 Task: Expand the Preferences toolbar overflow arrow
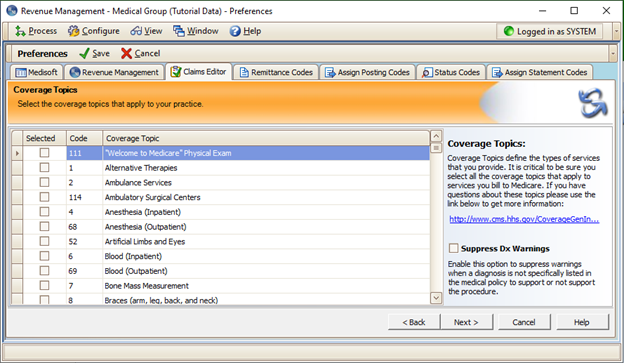coord(612,53)
